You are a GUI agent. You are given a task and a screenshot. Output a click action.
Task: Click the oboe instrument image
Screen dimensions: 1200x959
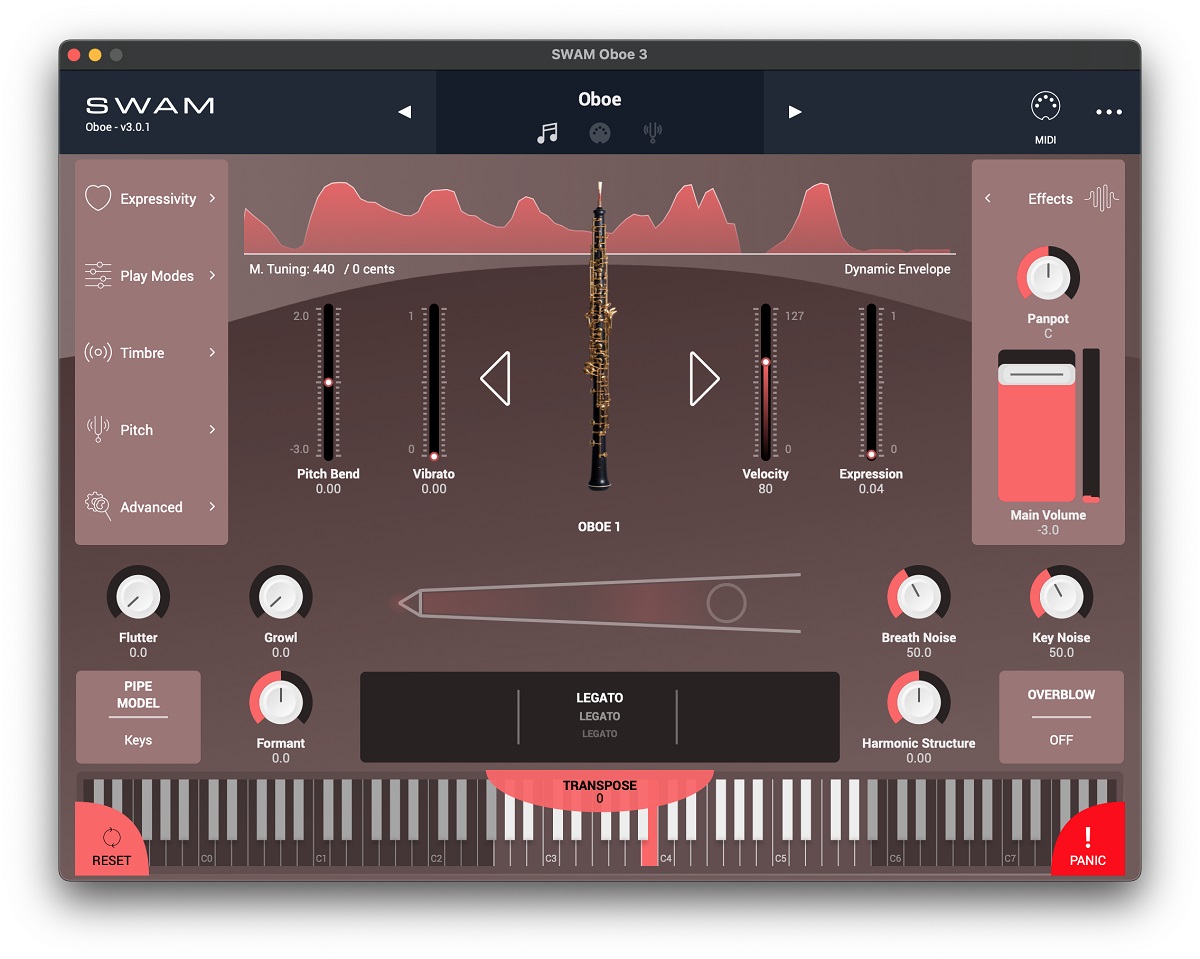pos(600,336)
